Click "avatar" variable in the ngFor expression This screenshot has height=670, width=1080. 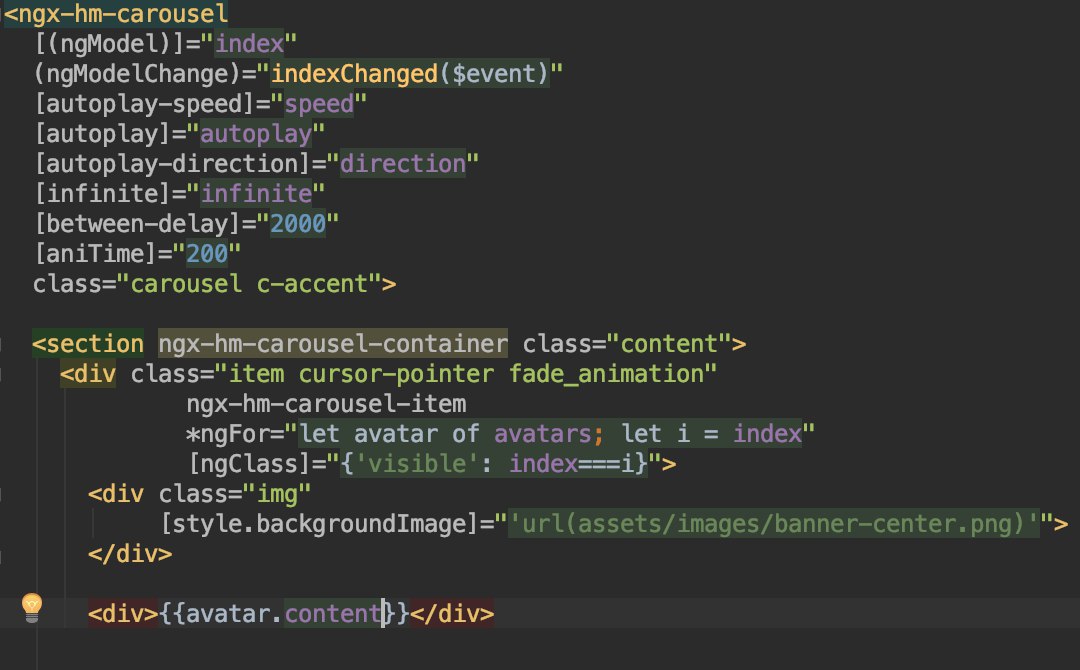point(396,434)
